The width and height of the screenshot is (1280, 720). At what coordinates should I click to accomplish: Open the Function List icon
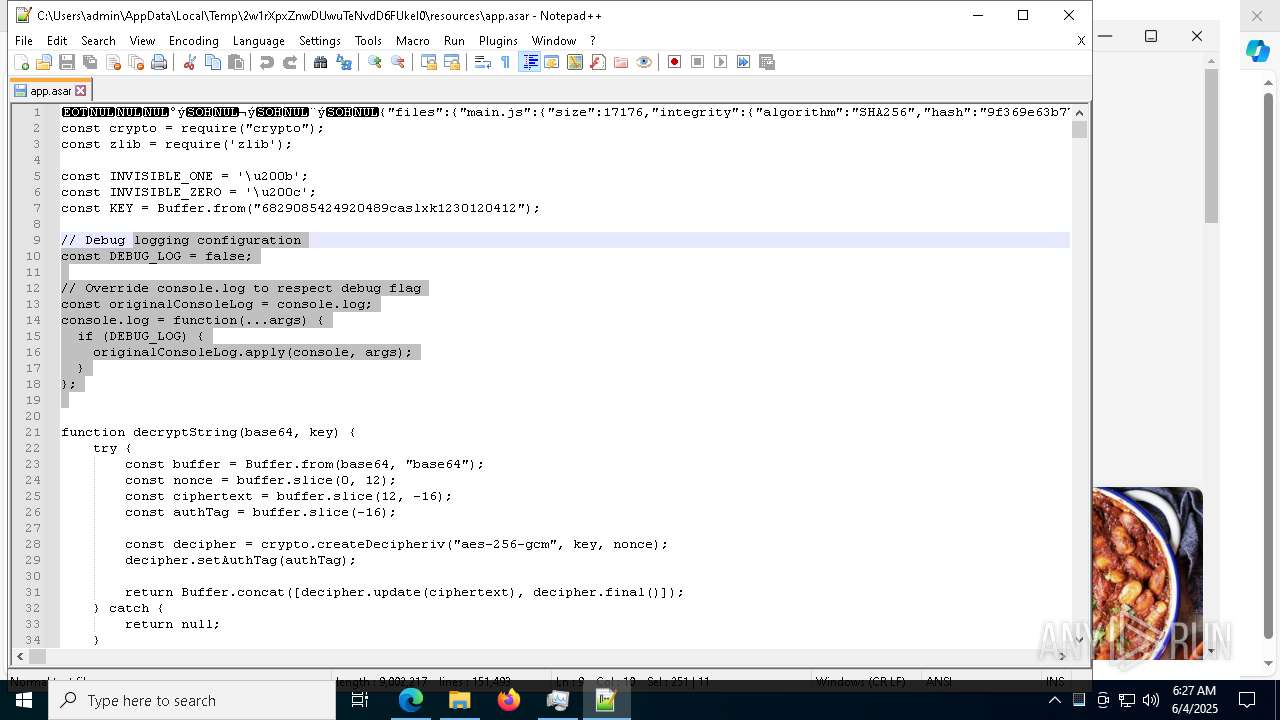click(x=598, y=62)
